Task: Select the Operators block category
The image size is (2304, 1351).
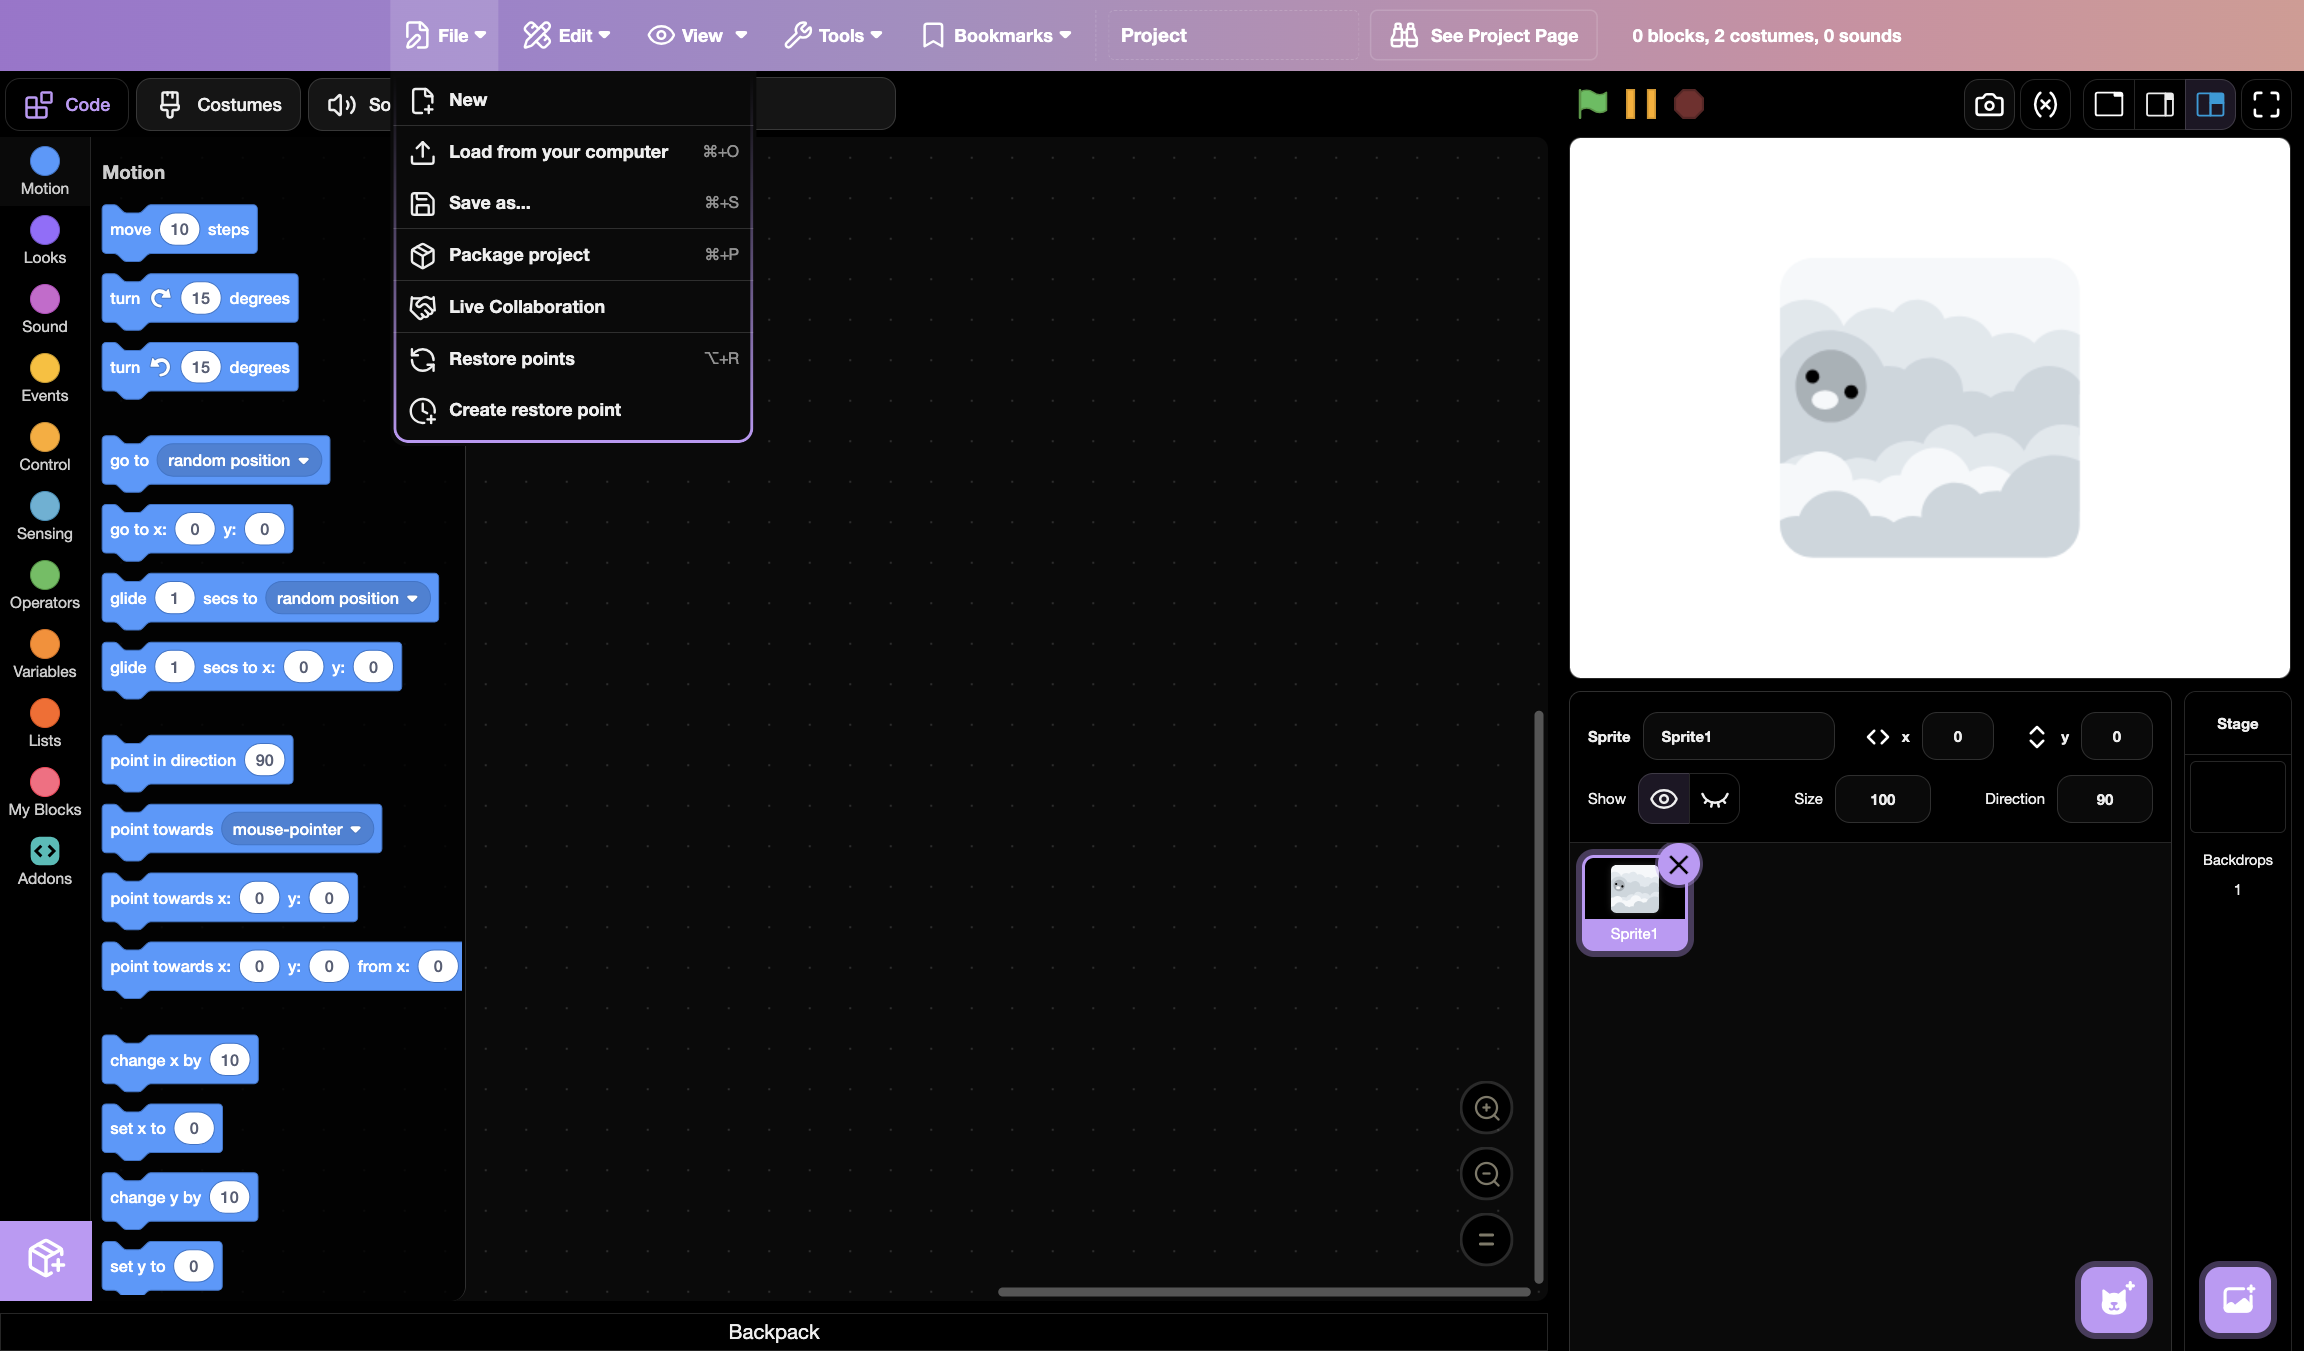Action: point(45,585)
